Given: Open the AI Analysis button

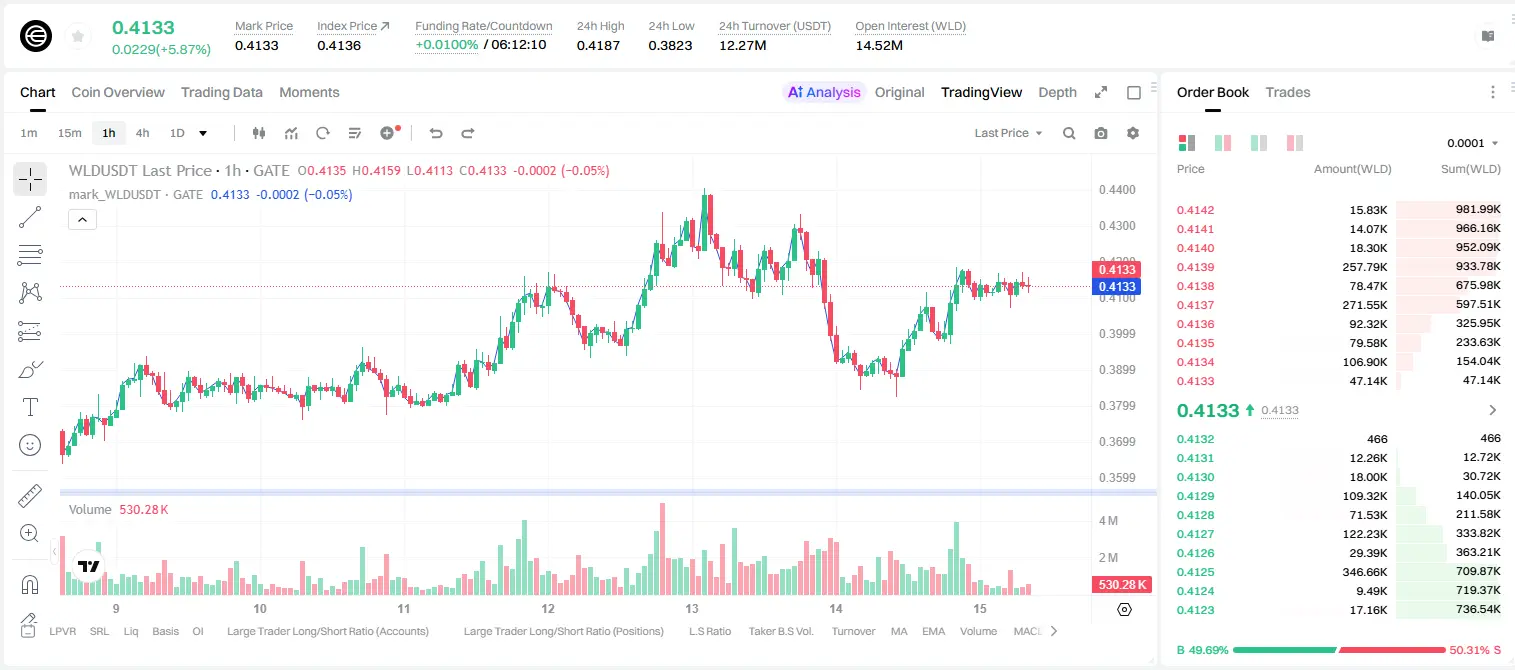Looking at the screenshot, I should point(824,92).
